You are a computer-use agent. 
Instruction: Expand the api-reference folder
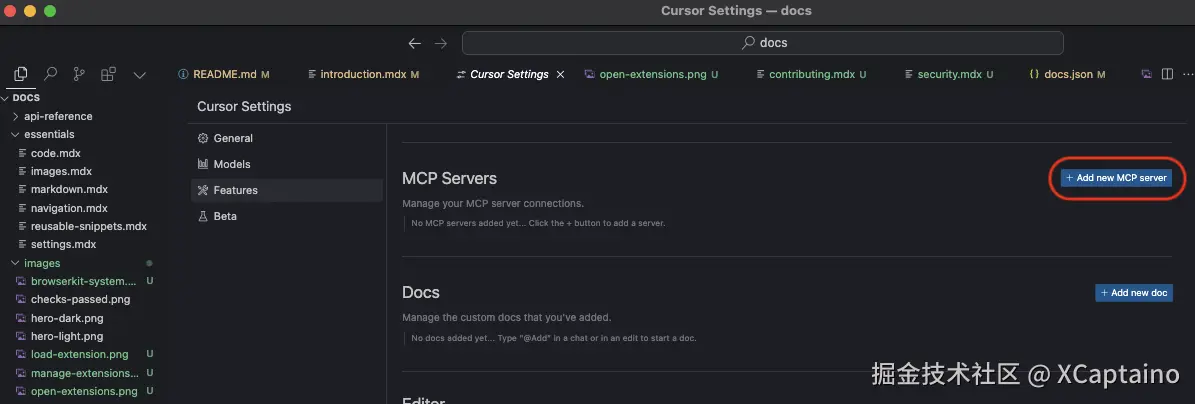point(58,116)
